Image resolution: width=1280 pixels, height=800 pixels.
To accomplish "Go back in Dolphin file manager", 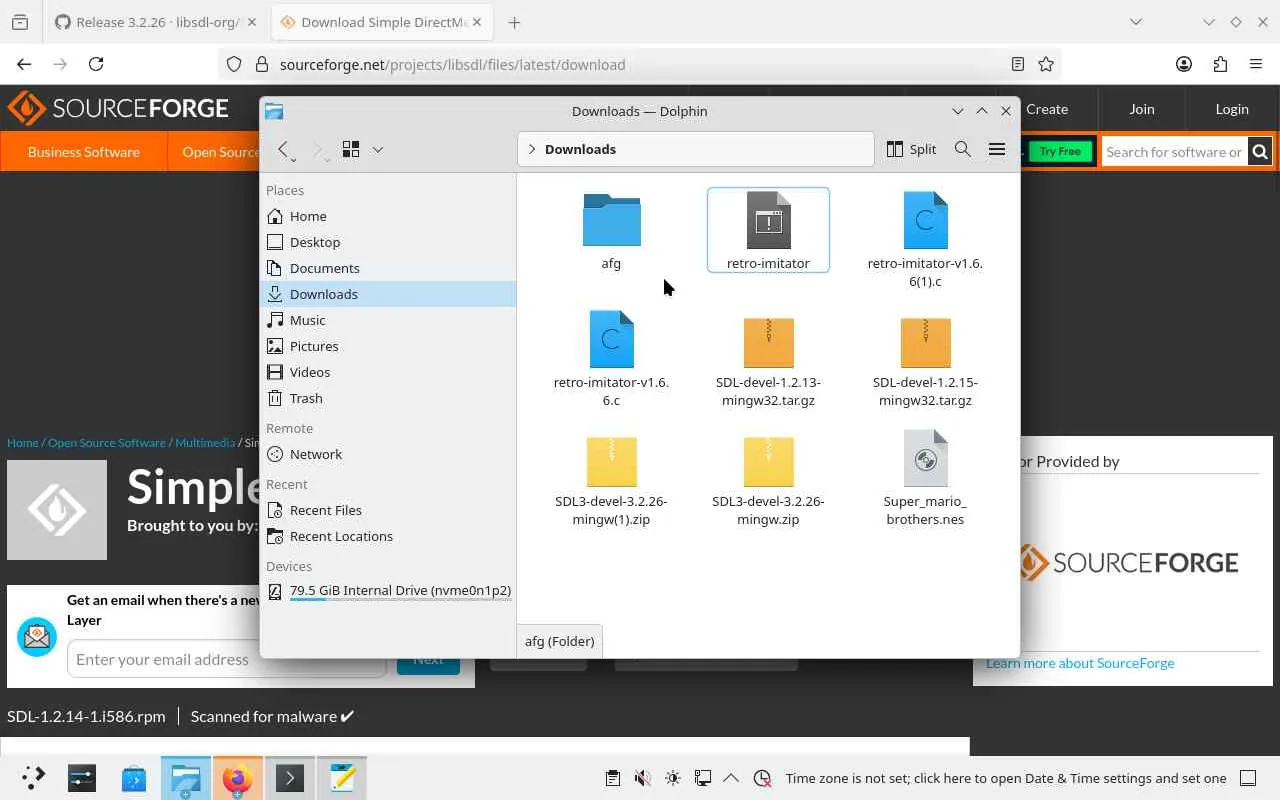I will (x=284, y=149).
